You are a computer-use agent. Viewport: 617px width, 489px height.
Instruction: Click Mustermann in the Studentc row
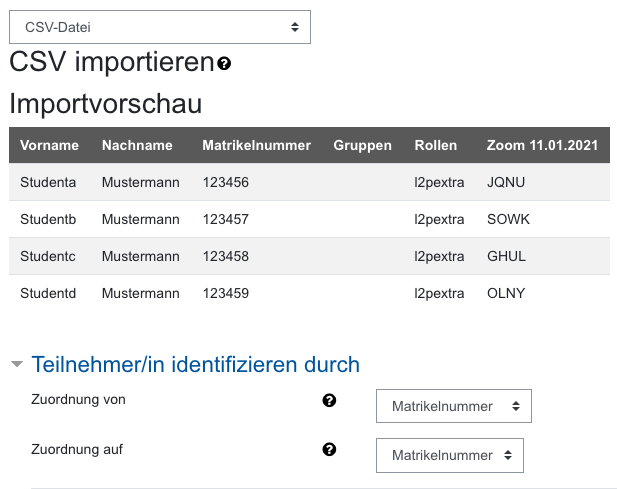tap(140, 256)
